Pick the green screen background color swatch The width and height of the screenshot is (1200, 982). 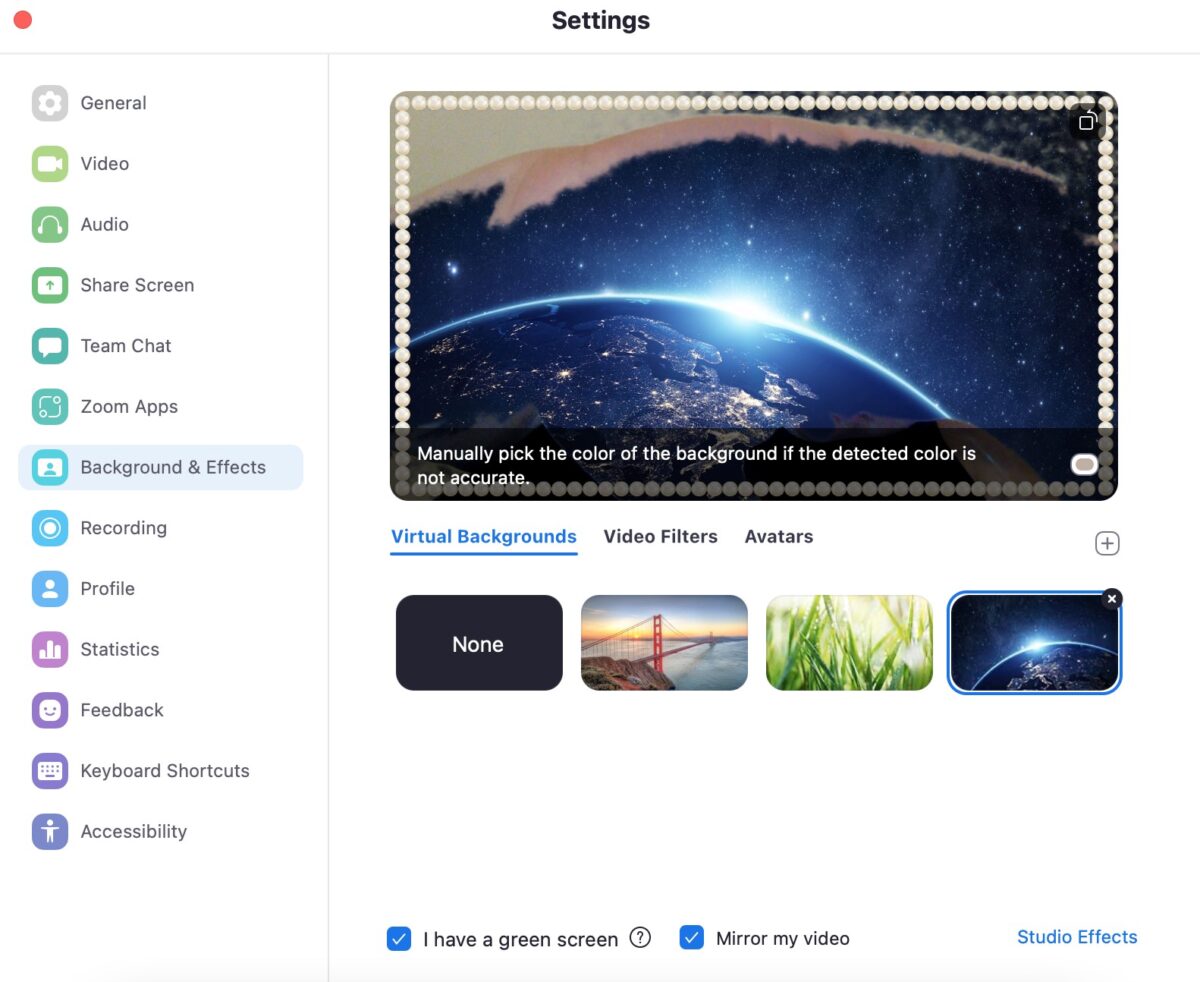pyautogui.click(x=1084, y=464)
